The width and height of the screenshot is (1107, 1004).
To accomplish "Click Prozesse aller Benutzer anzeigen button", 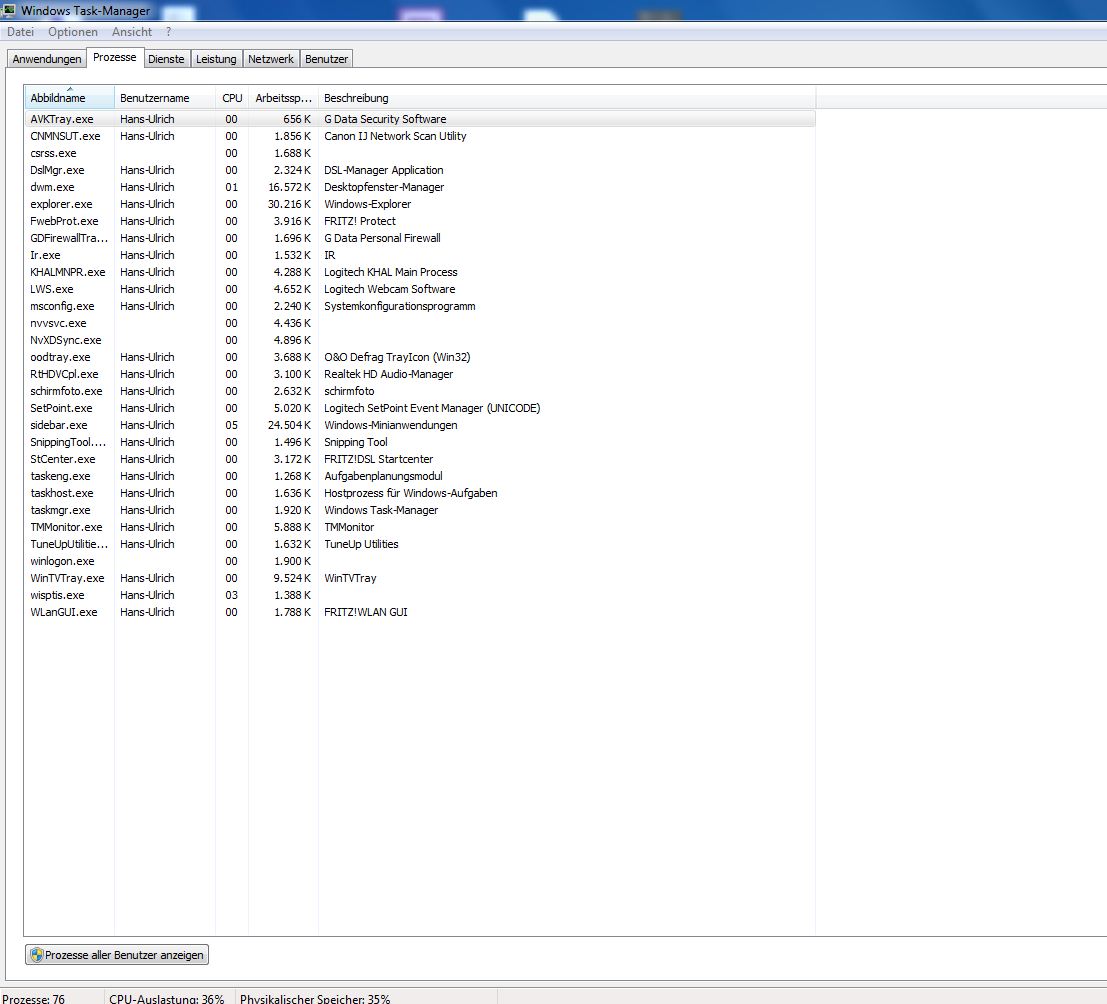I will 116,955.
